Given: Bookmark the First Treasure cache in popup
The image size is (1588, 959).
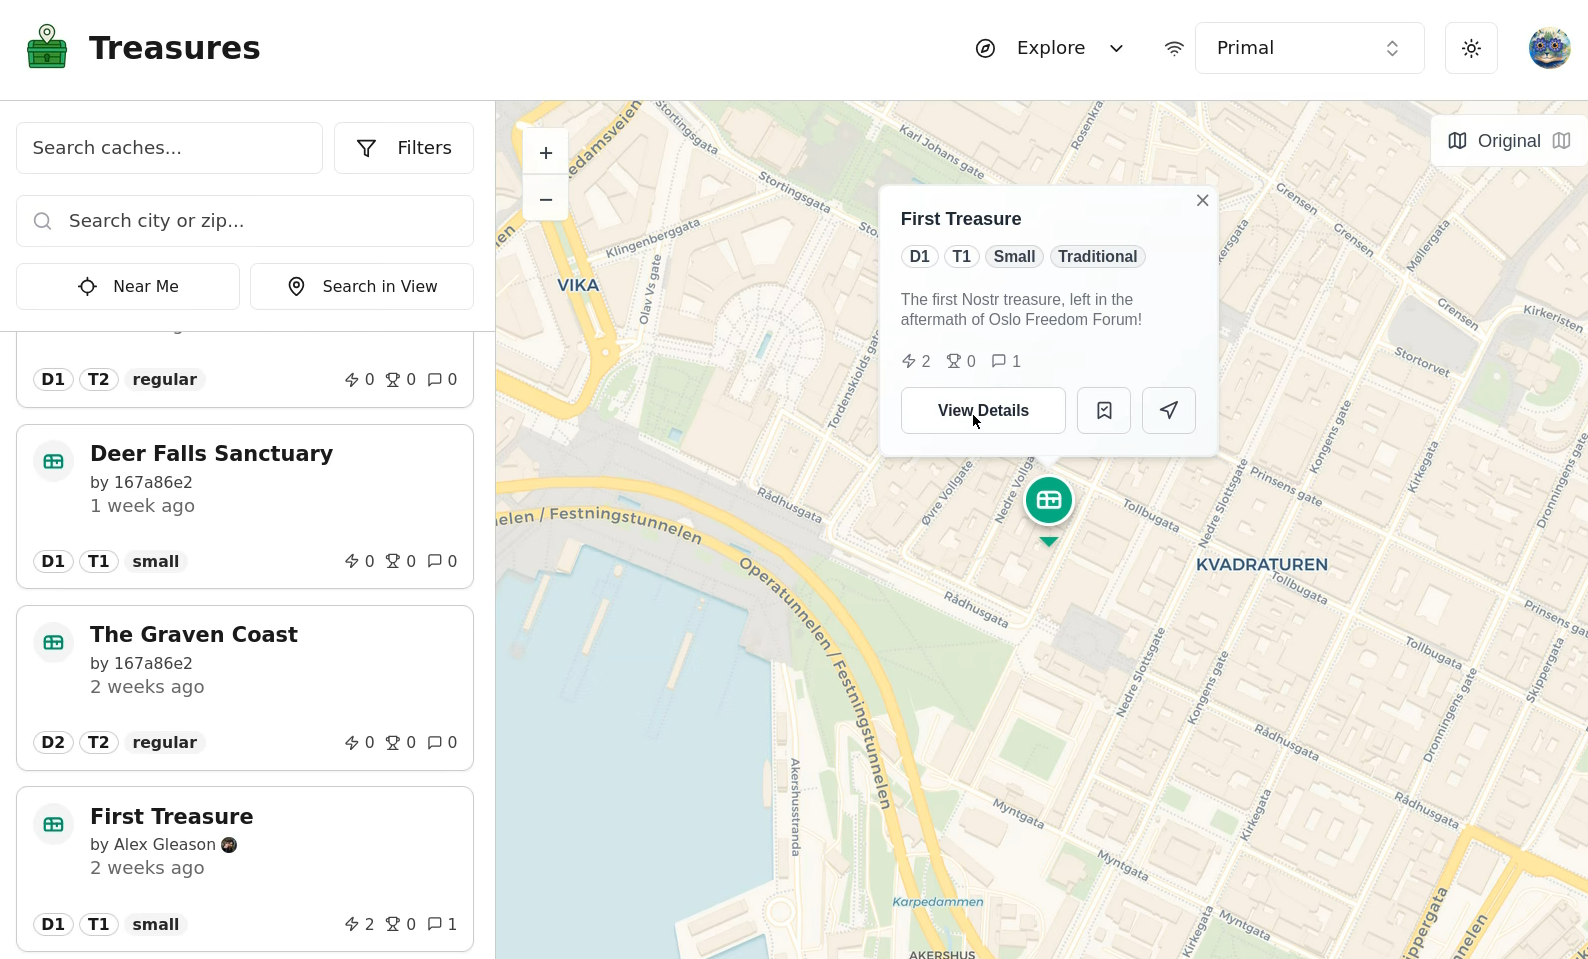Looking at the screenshot, I should coord(1104,411).
